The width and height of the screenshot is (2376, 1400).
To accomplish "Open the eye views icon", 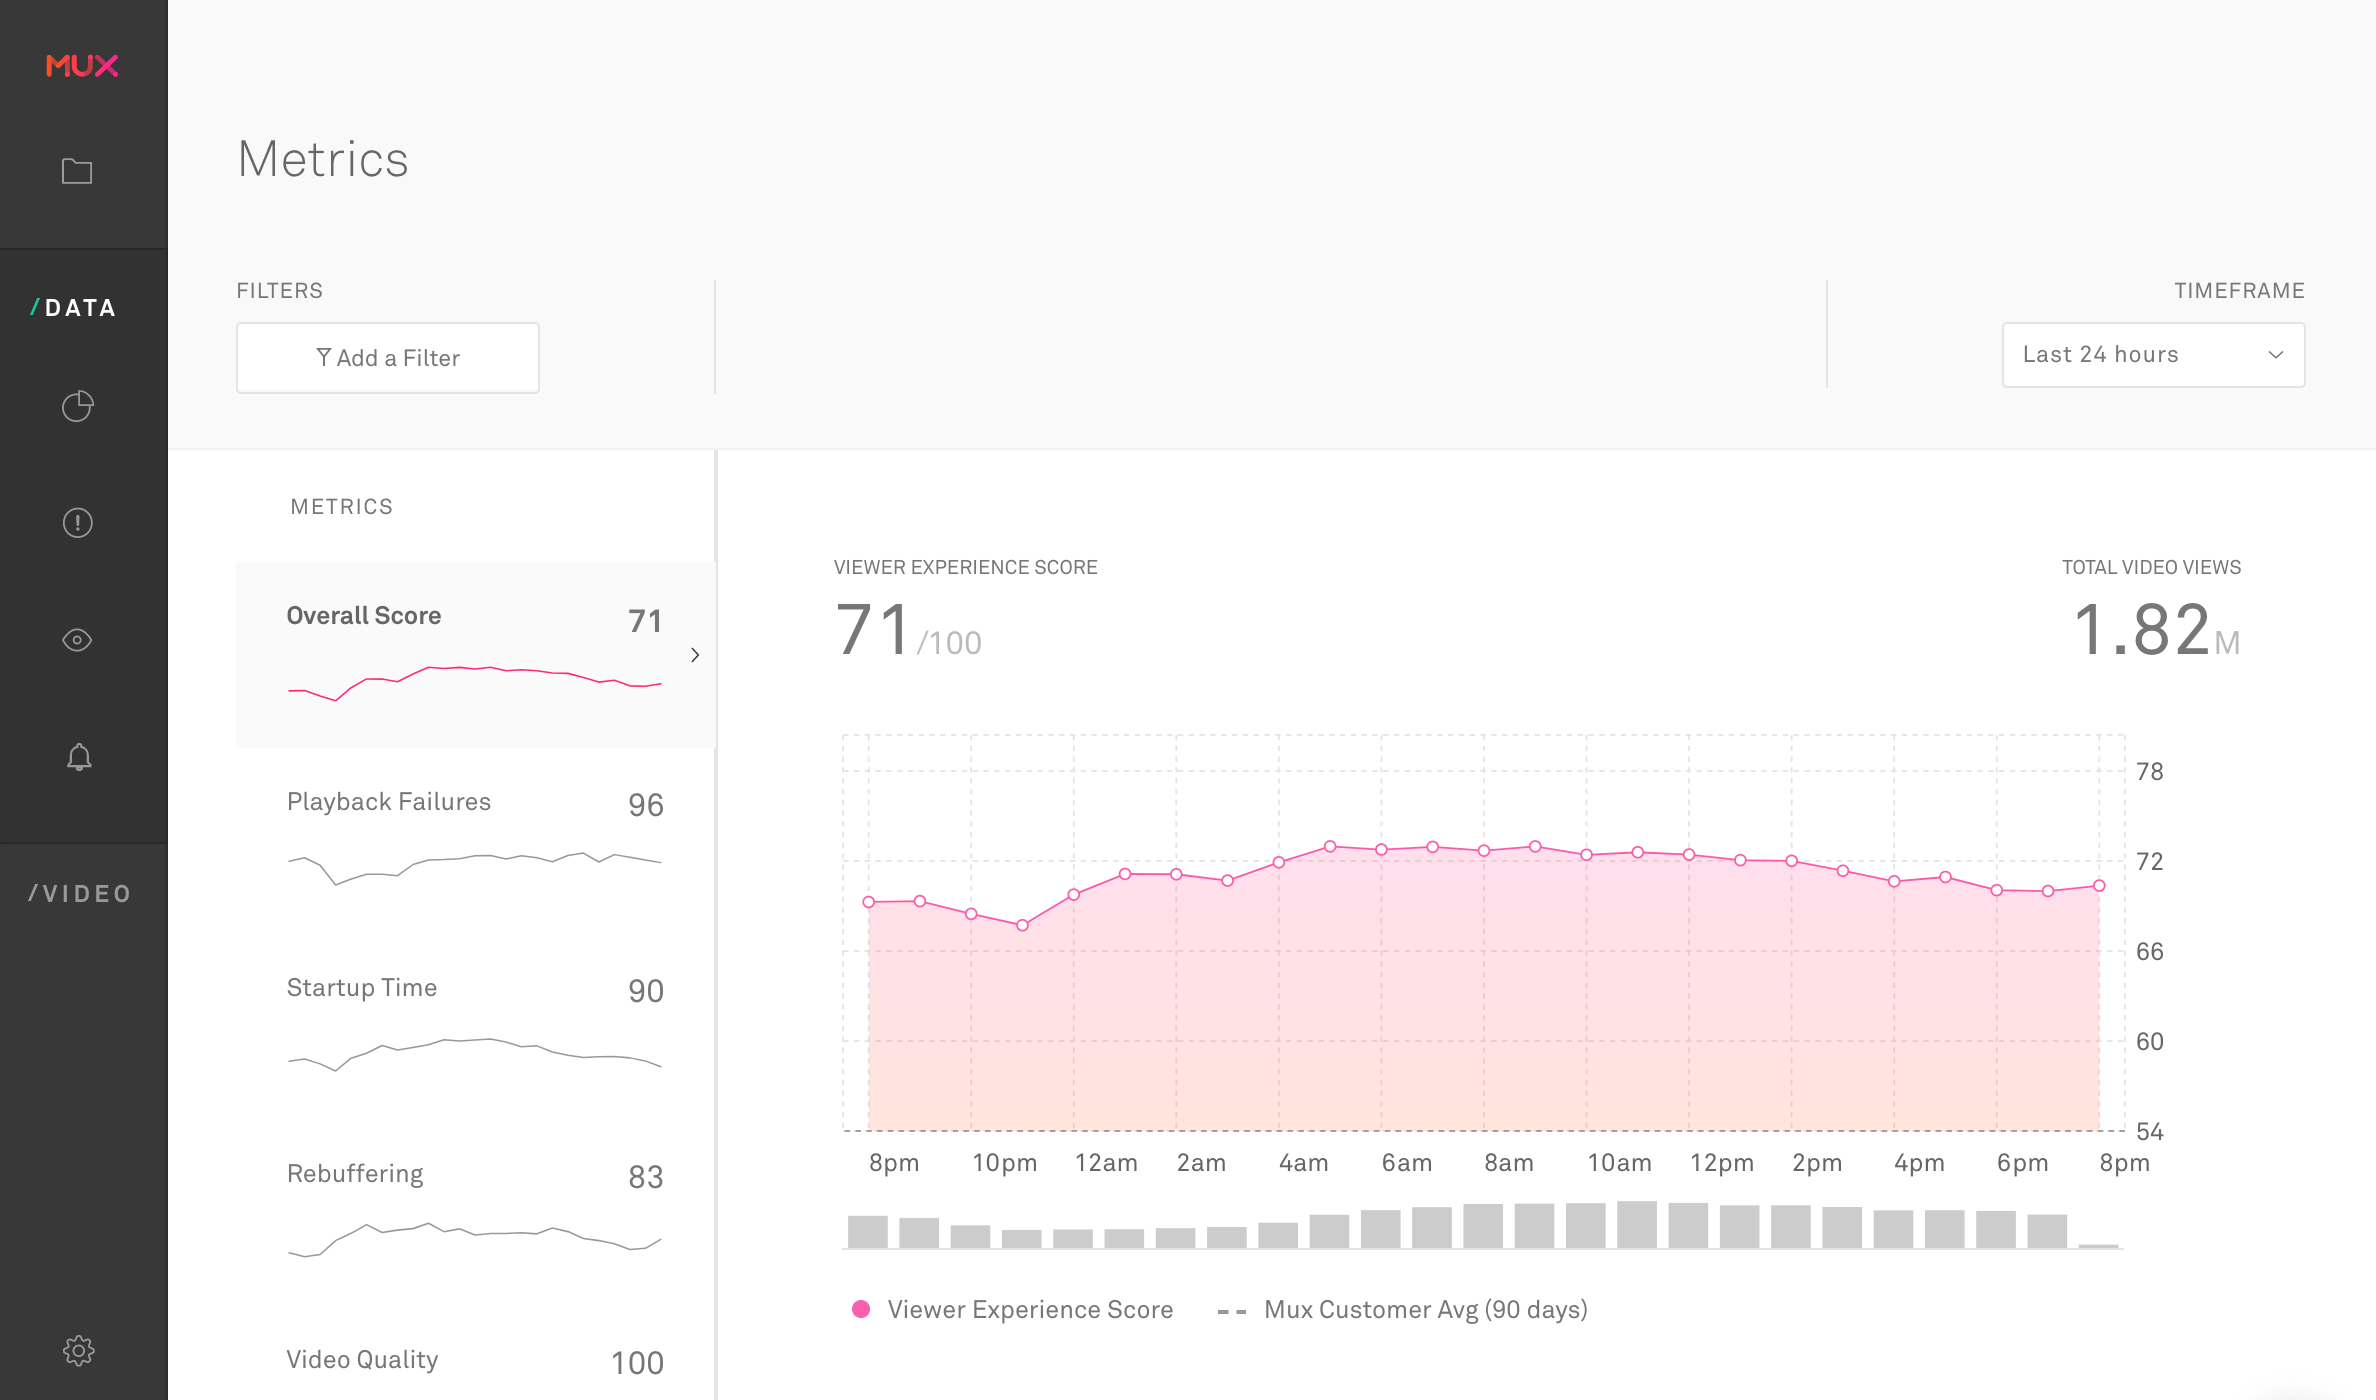I will click(77, 640).
